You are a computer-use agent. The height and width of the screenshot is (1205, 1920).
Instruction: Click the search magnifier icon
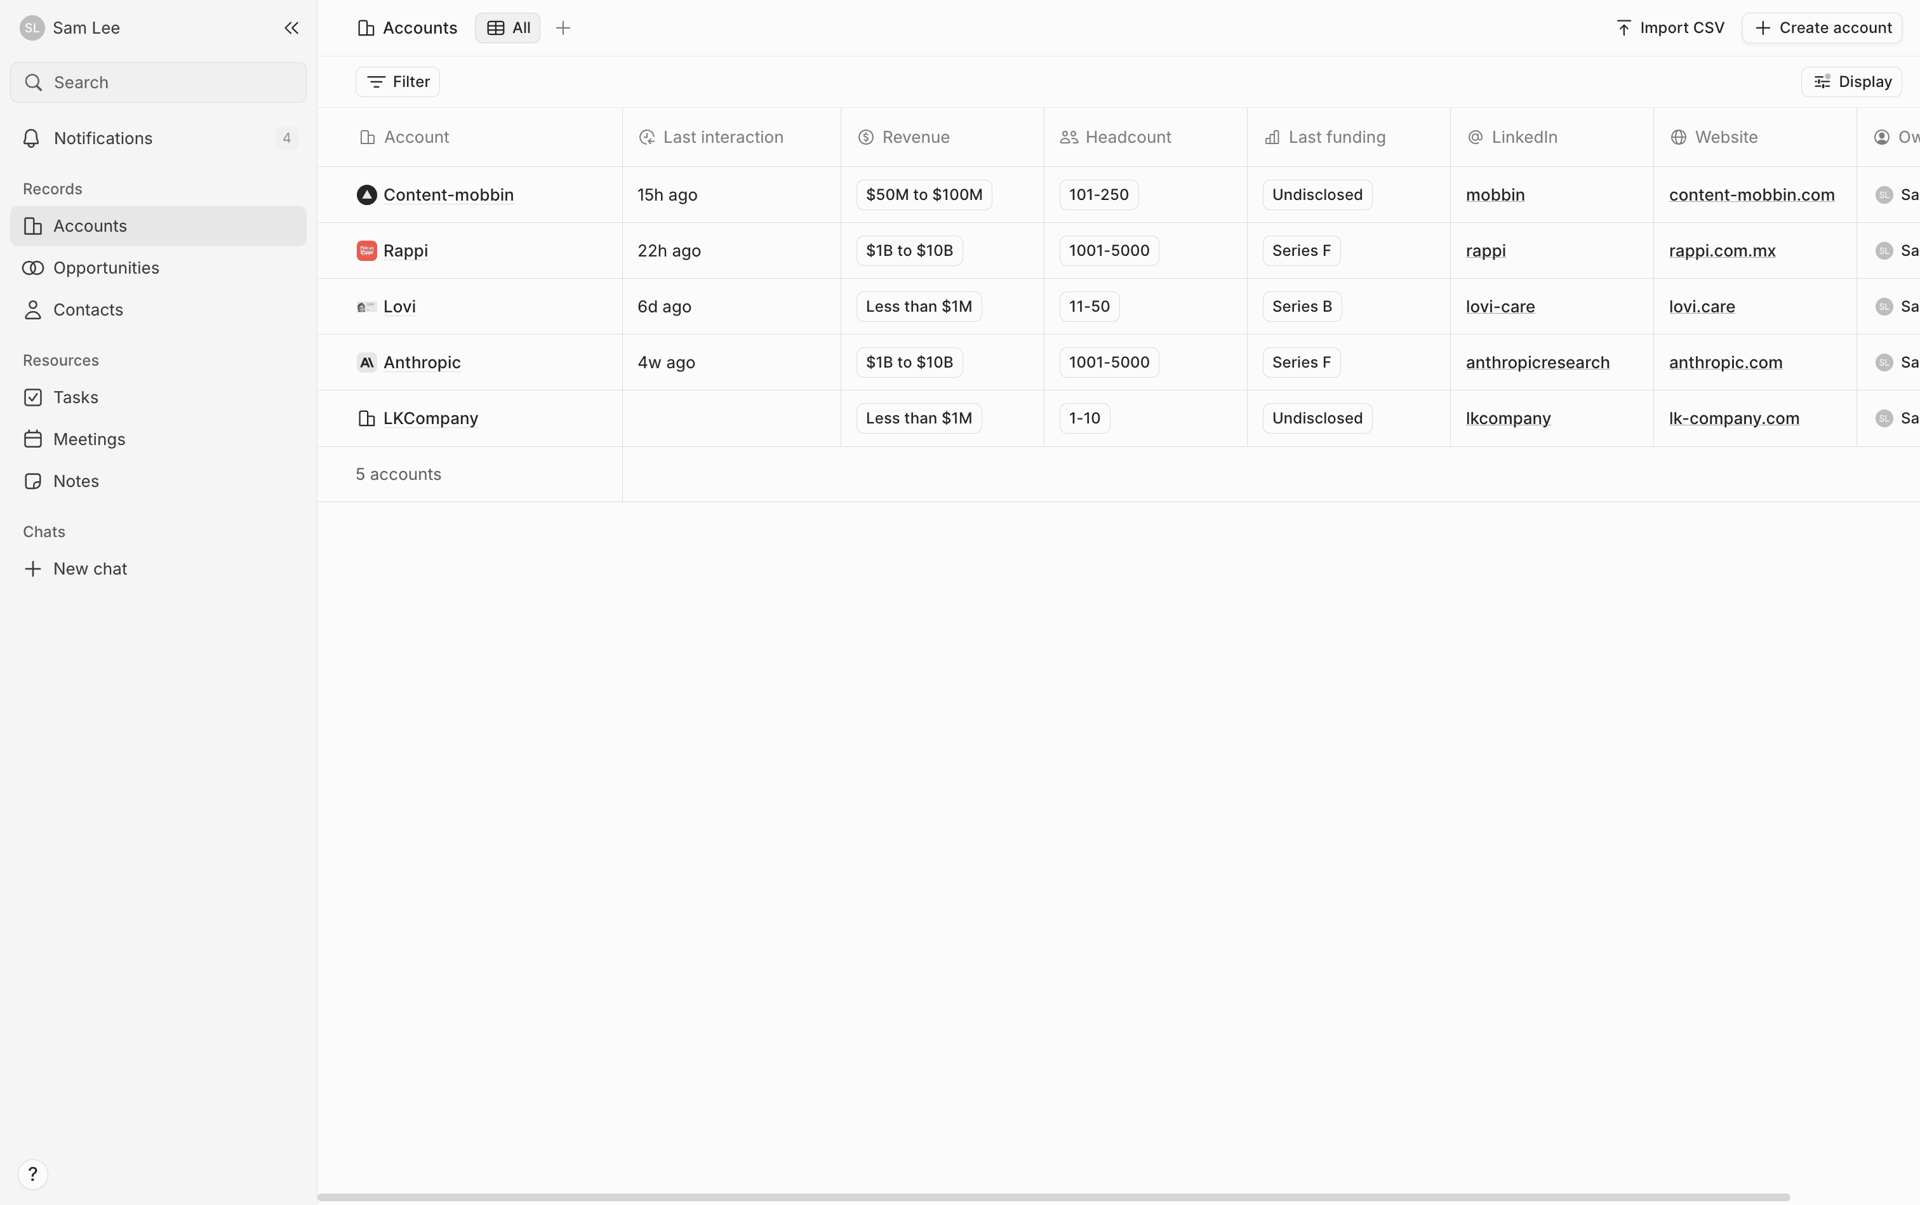tap(33, 82)
